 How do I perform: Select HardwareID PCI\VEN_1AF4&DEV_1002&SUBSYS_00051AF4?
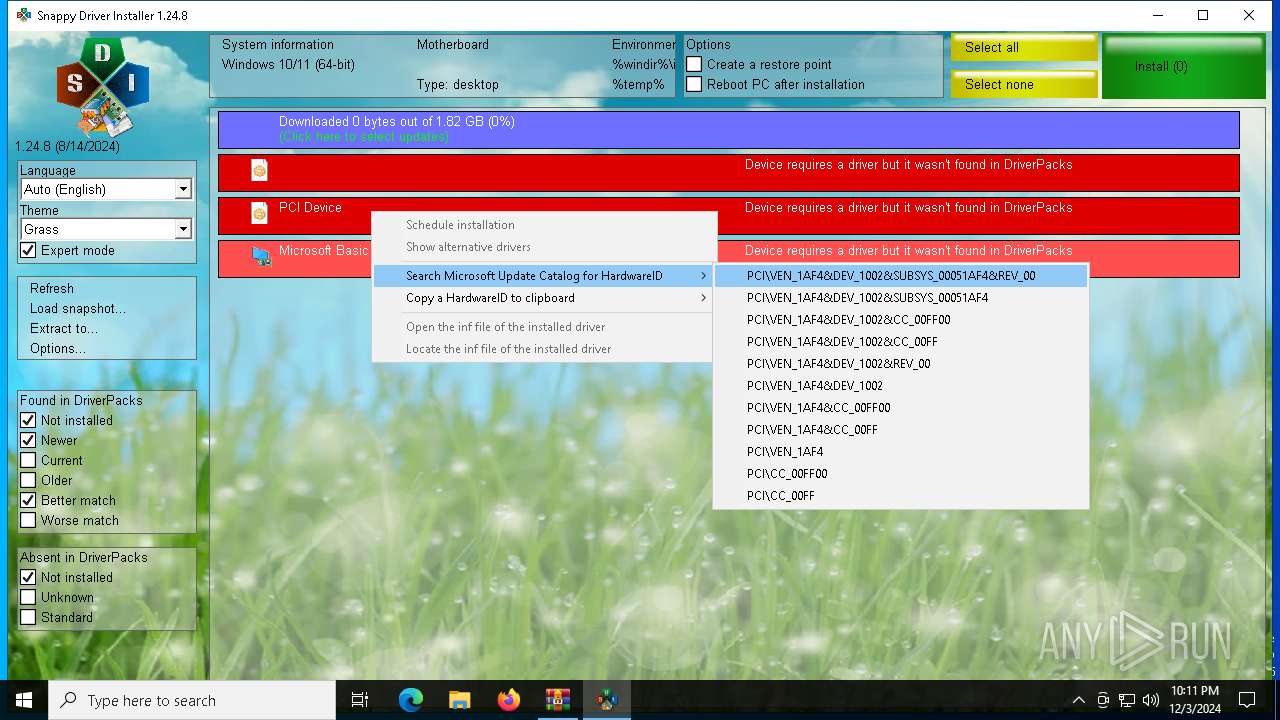[901, 298]
